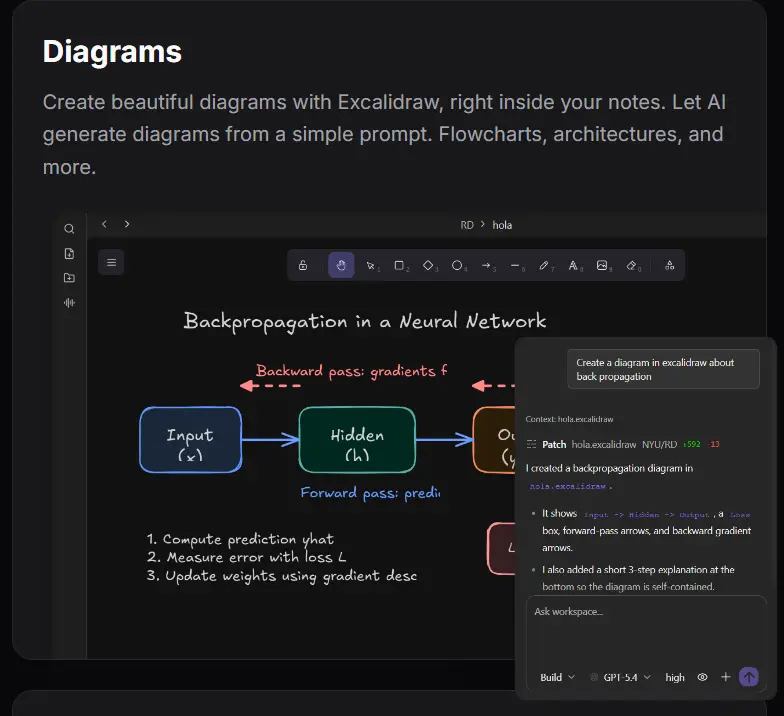Select the Text tool
This screenshot has width=784, height=716.
point(574,266)
